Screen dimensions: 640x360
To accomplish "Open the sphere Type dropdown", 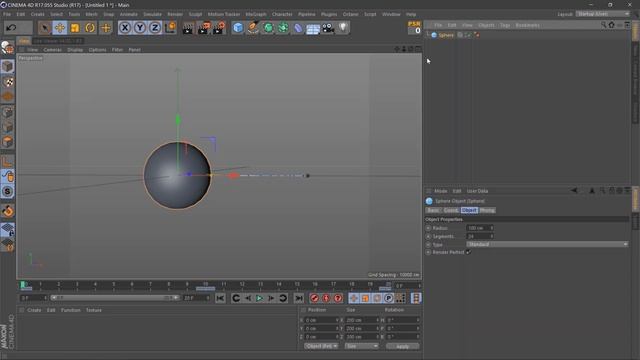I will pos(547,244).
